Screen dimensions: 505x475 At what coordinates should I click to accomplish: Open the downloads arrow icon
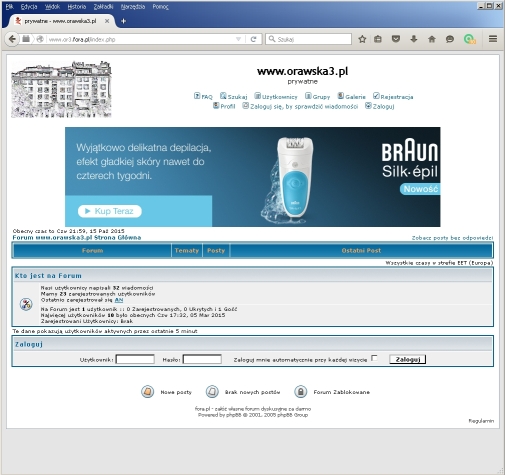(x=414, y=39)
